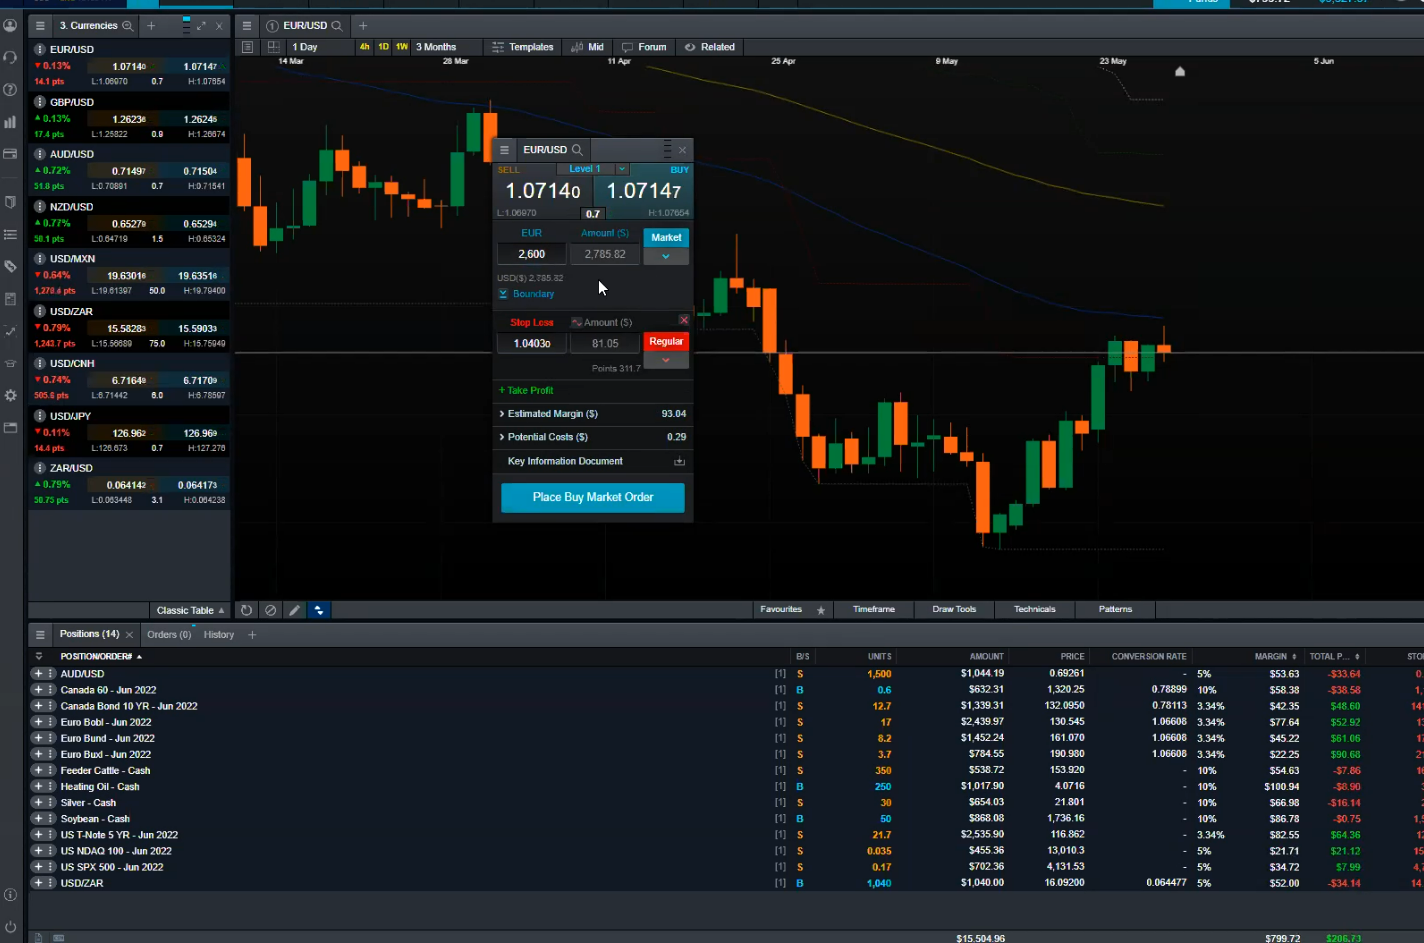Click the chart alert bell marker
Image resolution: width=1424 pixels, height=943 pixels.
coord(1180,71)
